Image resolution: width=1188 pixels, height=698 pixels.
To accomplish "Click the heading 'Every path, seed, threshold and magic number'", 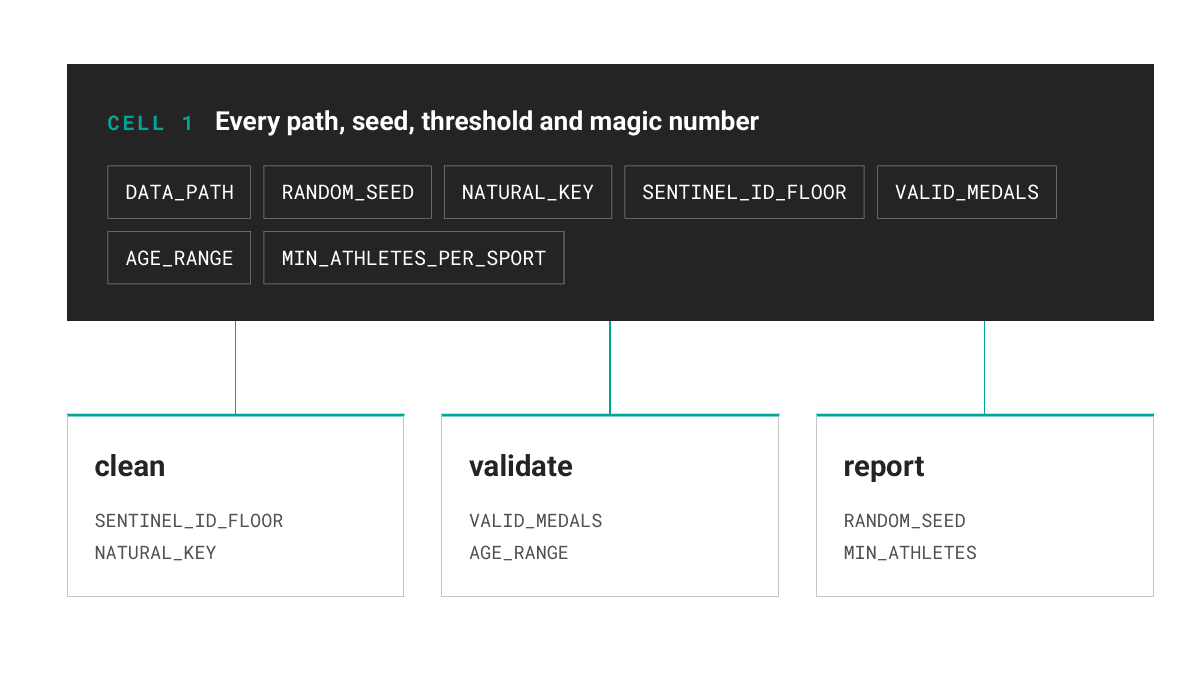I will (x=486, y=122).
